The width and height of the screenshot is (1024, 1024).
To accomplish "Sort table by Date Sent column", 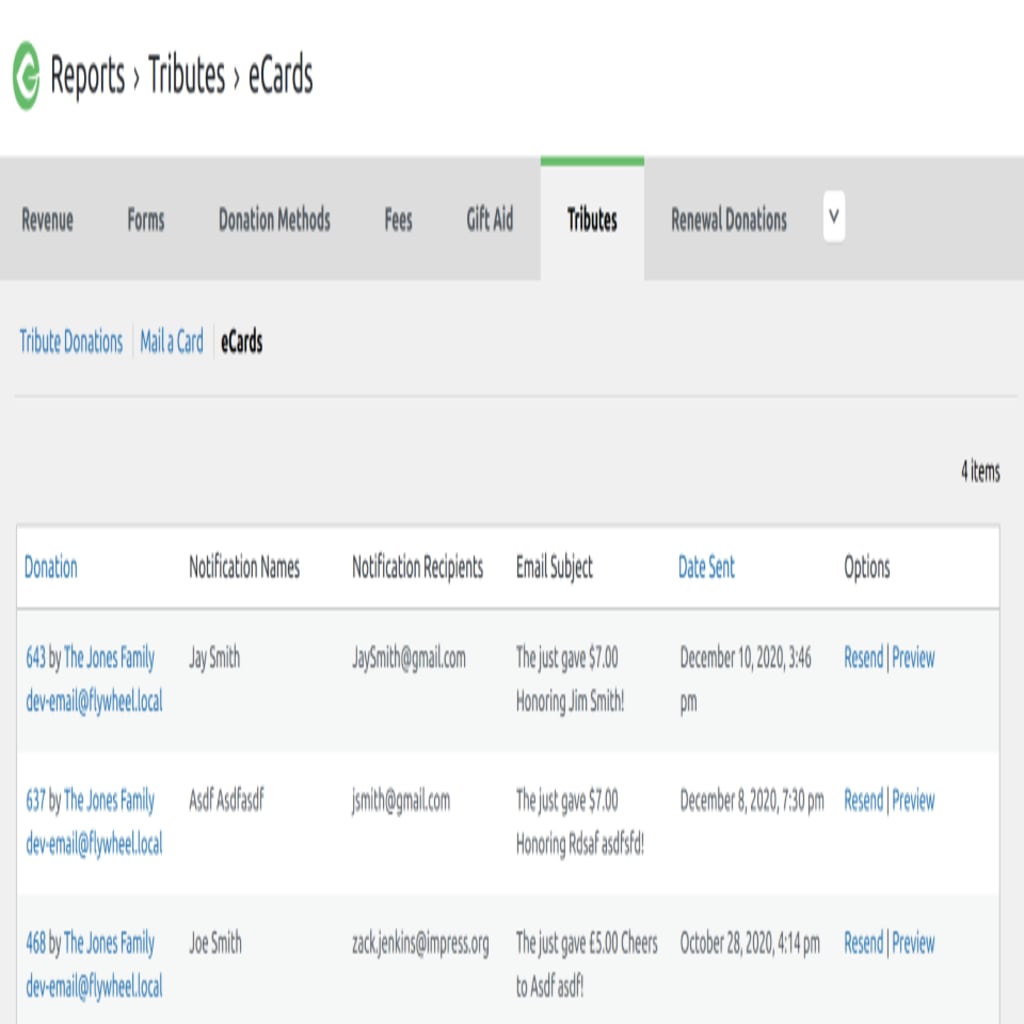I will pos(707,567).
